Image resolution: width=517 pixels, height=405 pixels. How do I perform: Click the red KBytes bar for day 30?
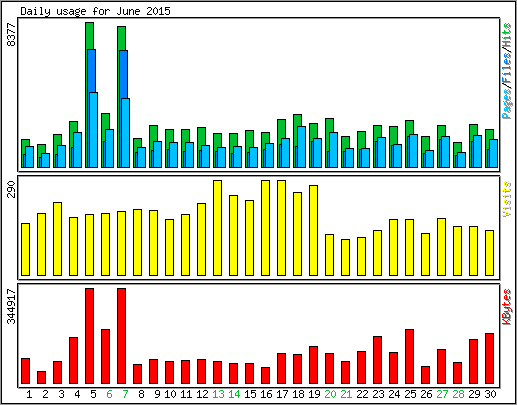pyautogui.click(x=489, y=358)
